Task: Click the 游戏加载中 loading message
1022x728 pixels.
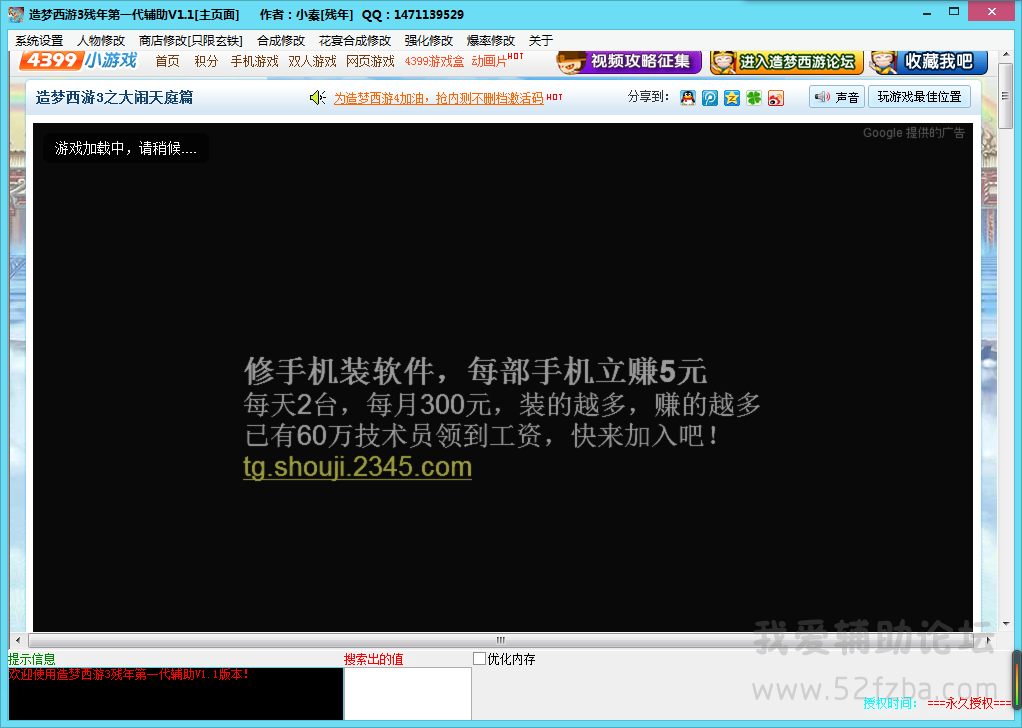Action: 126,149
